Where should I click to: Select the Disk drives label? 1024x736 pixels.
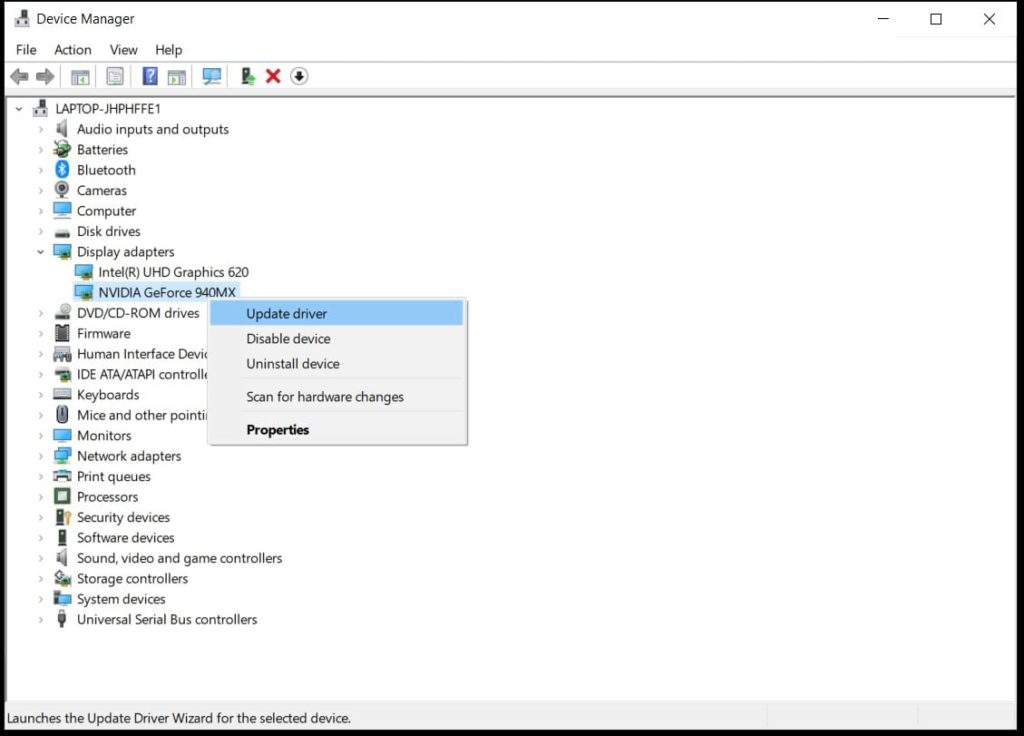click(108, 231)
